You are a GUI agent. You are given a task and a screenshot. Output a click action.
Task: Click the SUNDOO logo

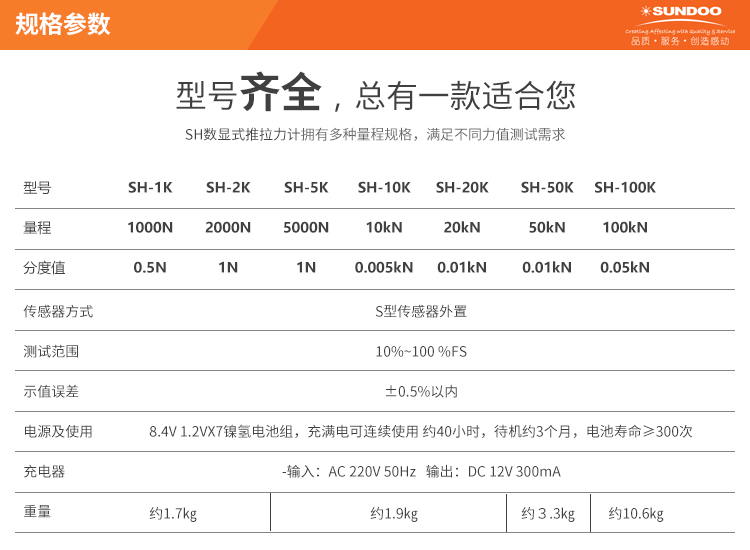681,11
